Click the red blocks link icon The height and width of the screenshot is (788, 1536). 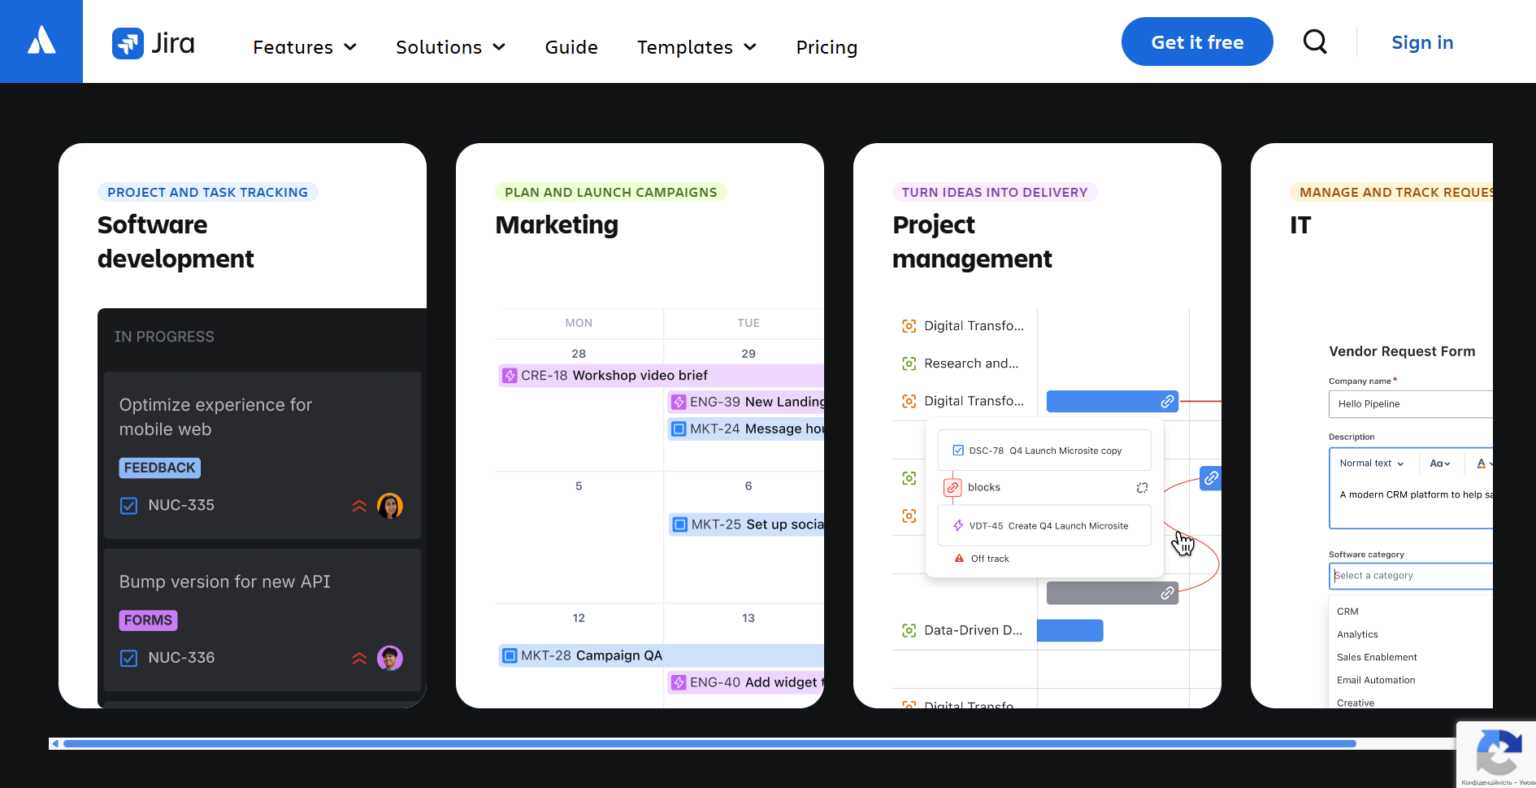click(952, 487)
